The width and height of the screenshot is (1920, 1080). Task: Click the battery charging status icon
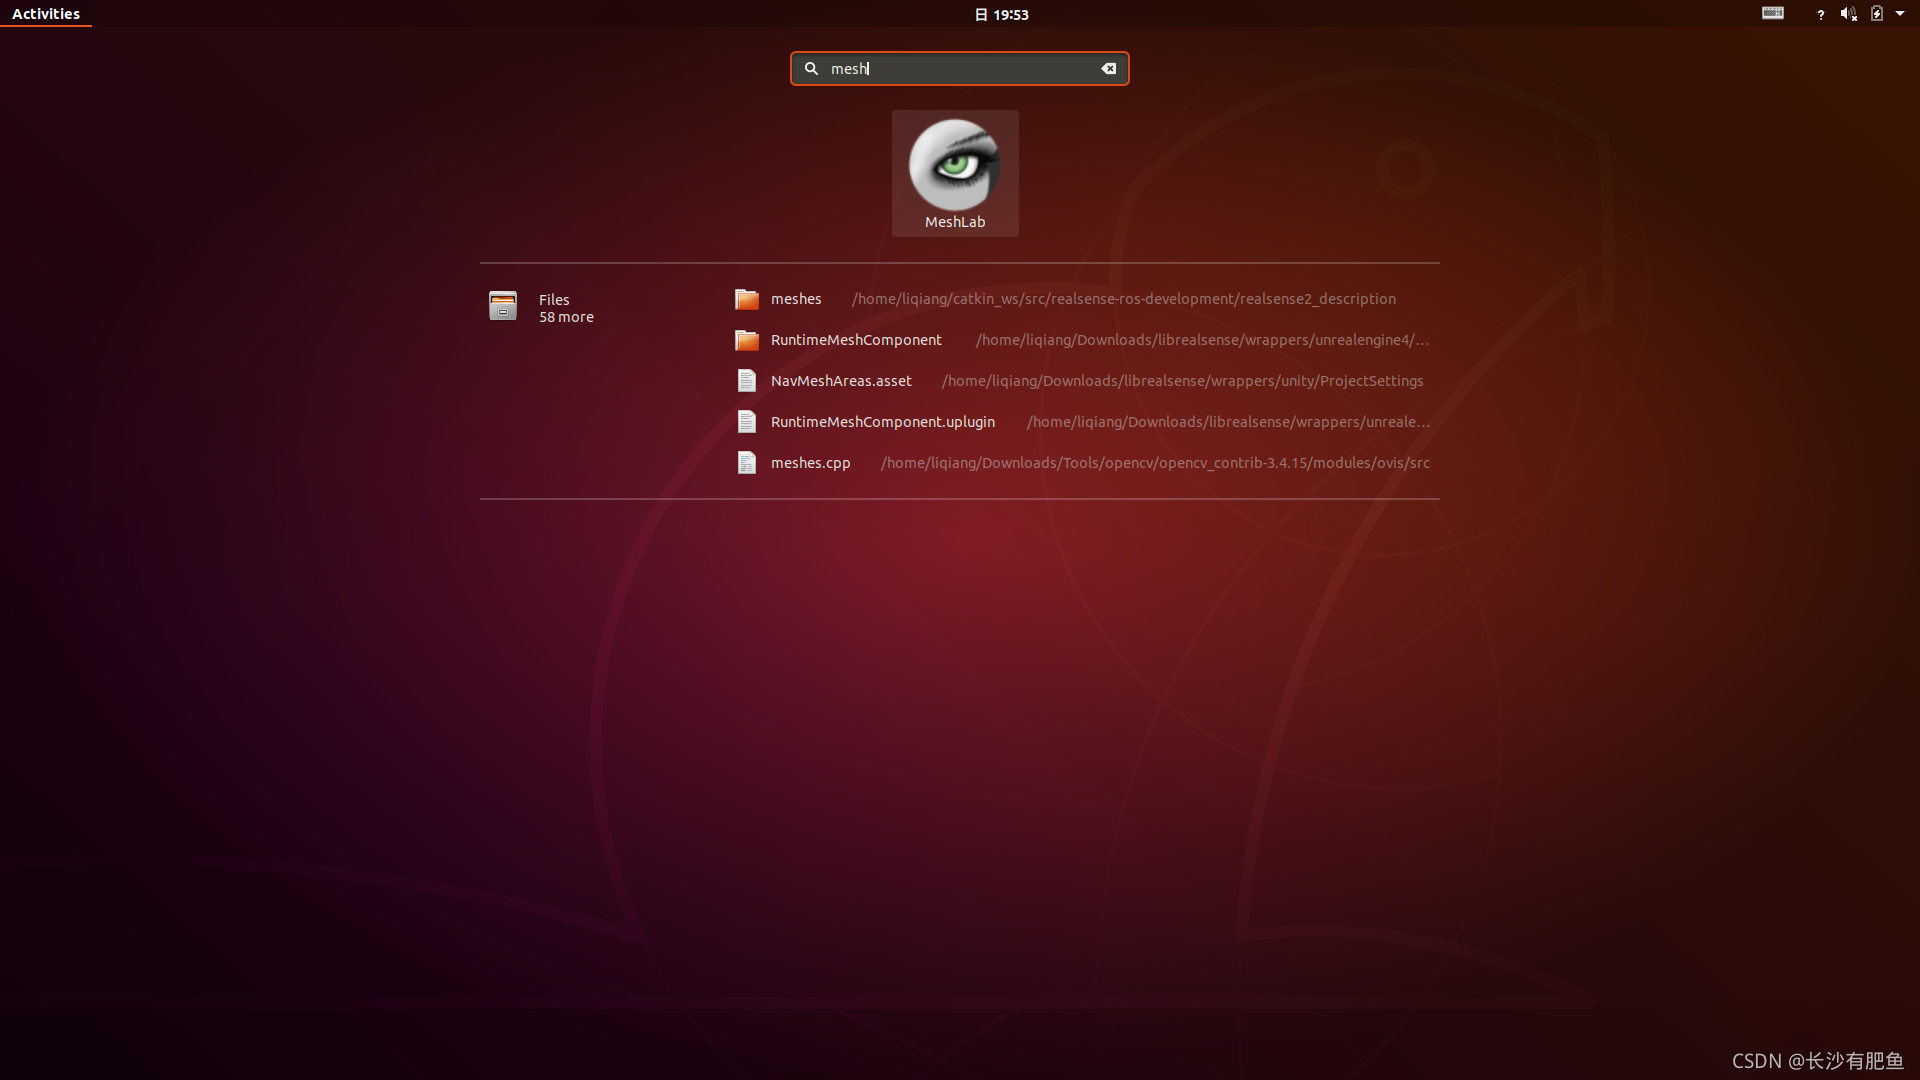(x=1877, y=14)
